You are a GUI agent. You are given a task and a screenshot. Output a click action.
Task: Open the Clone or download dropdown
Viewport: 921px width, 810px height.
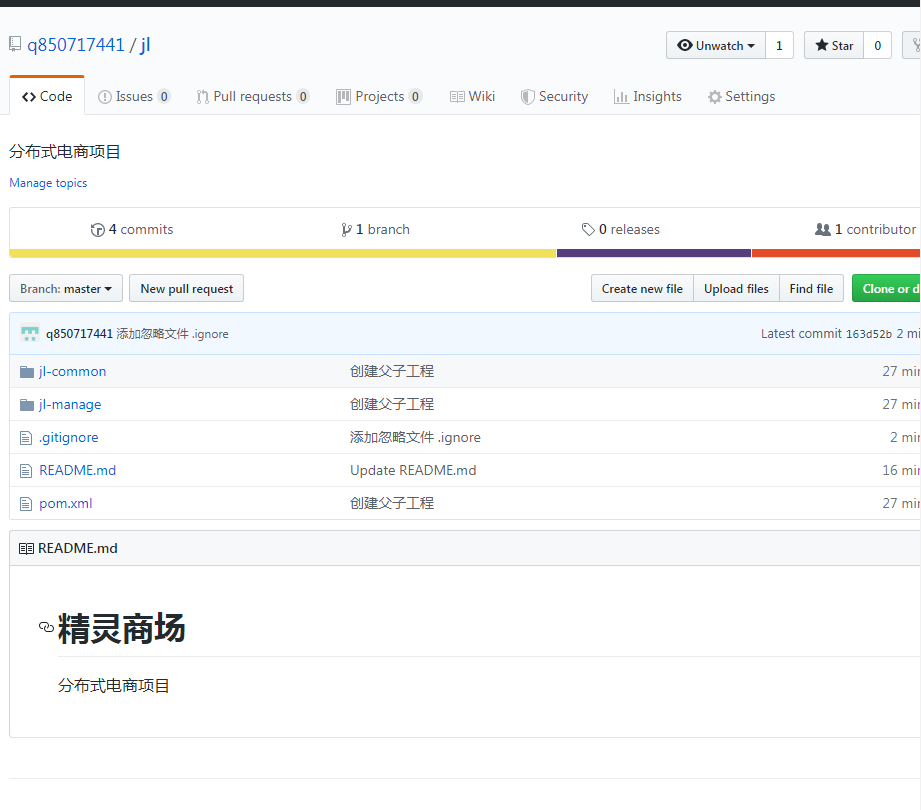[886, 288]
